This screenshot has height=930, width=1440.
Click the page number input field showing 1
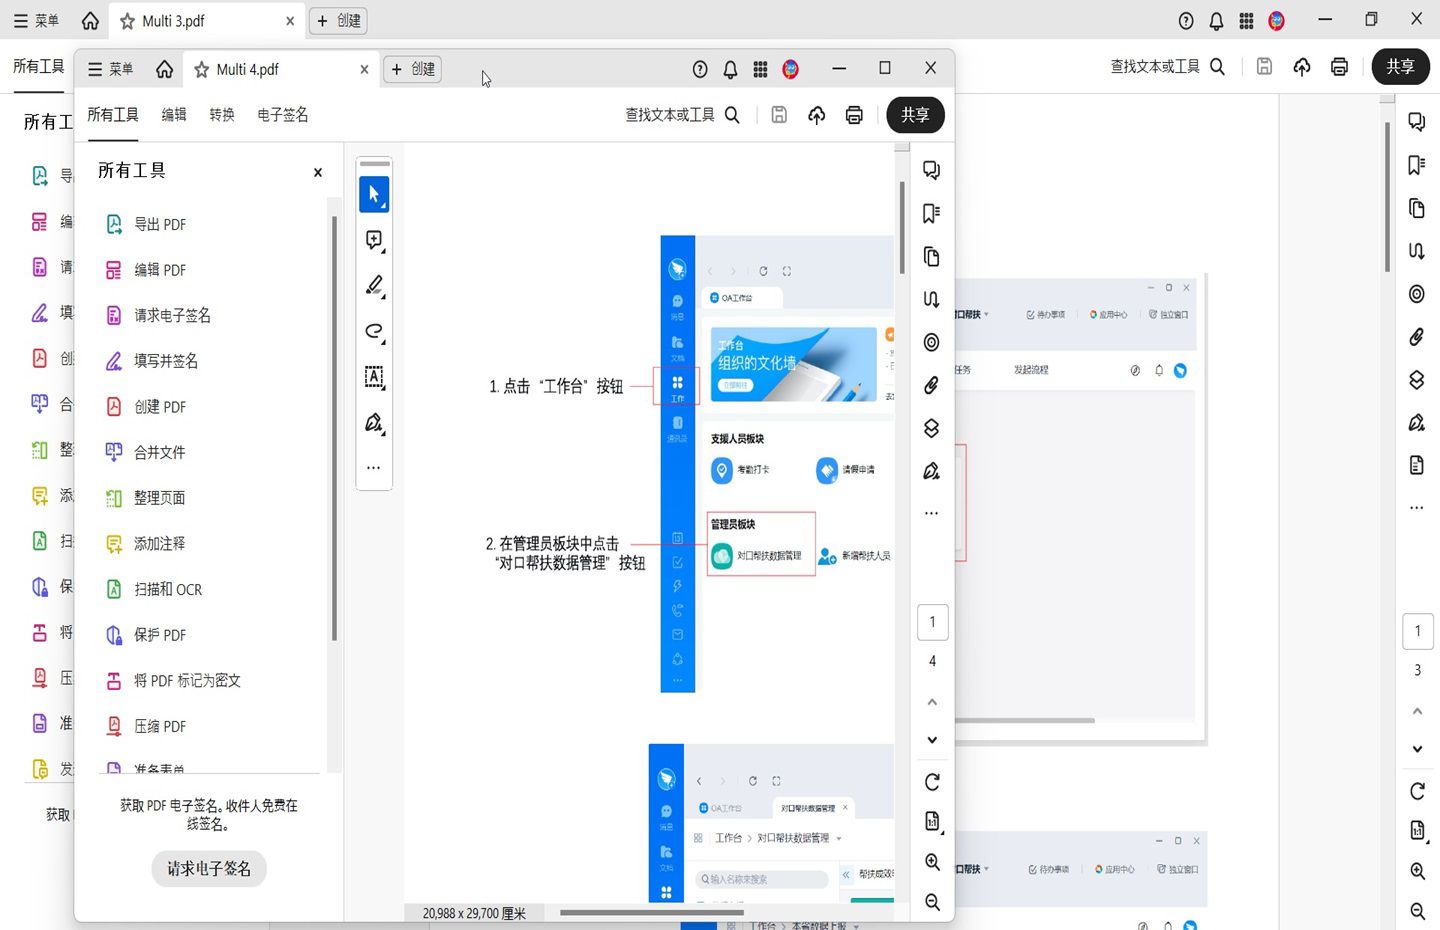tap(933, 621)
